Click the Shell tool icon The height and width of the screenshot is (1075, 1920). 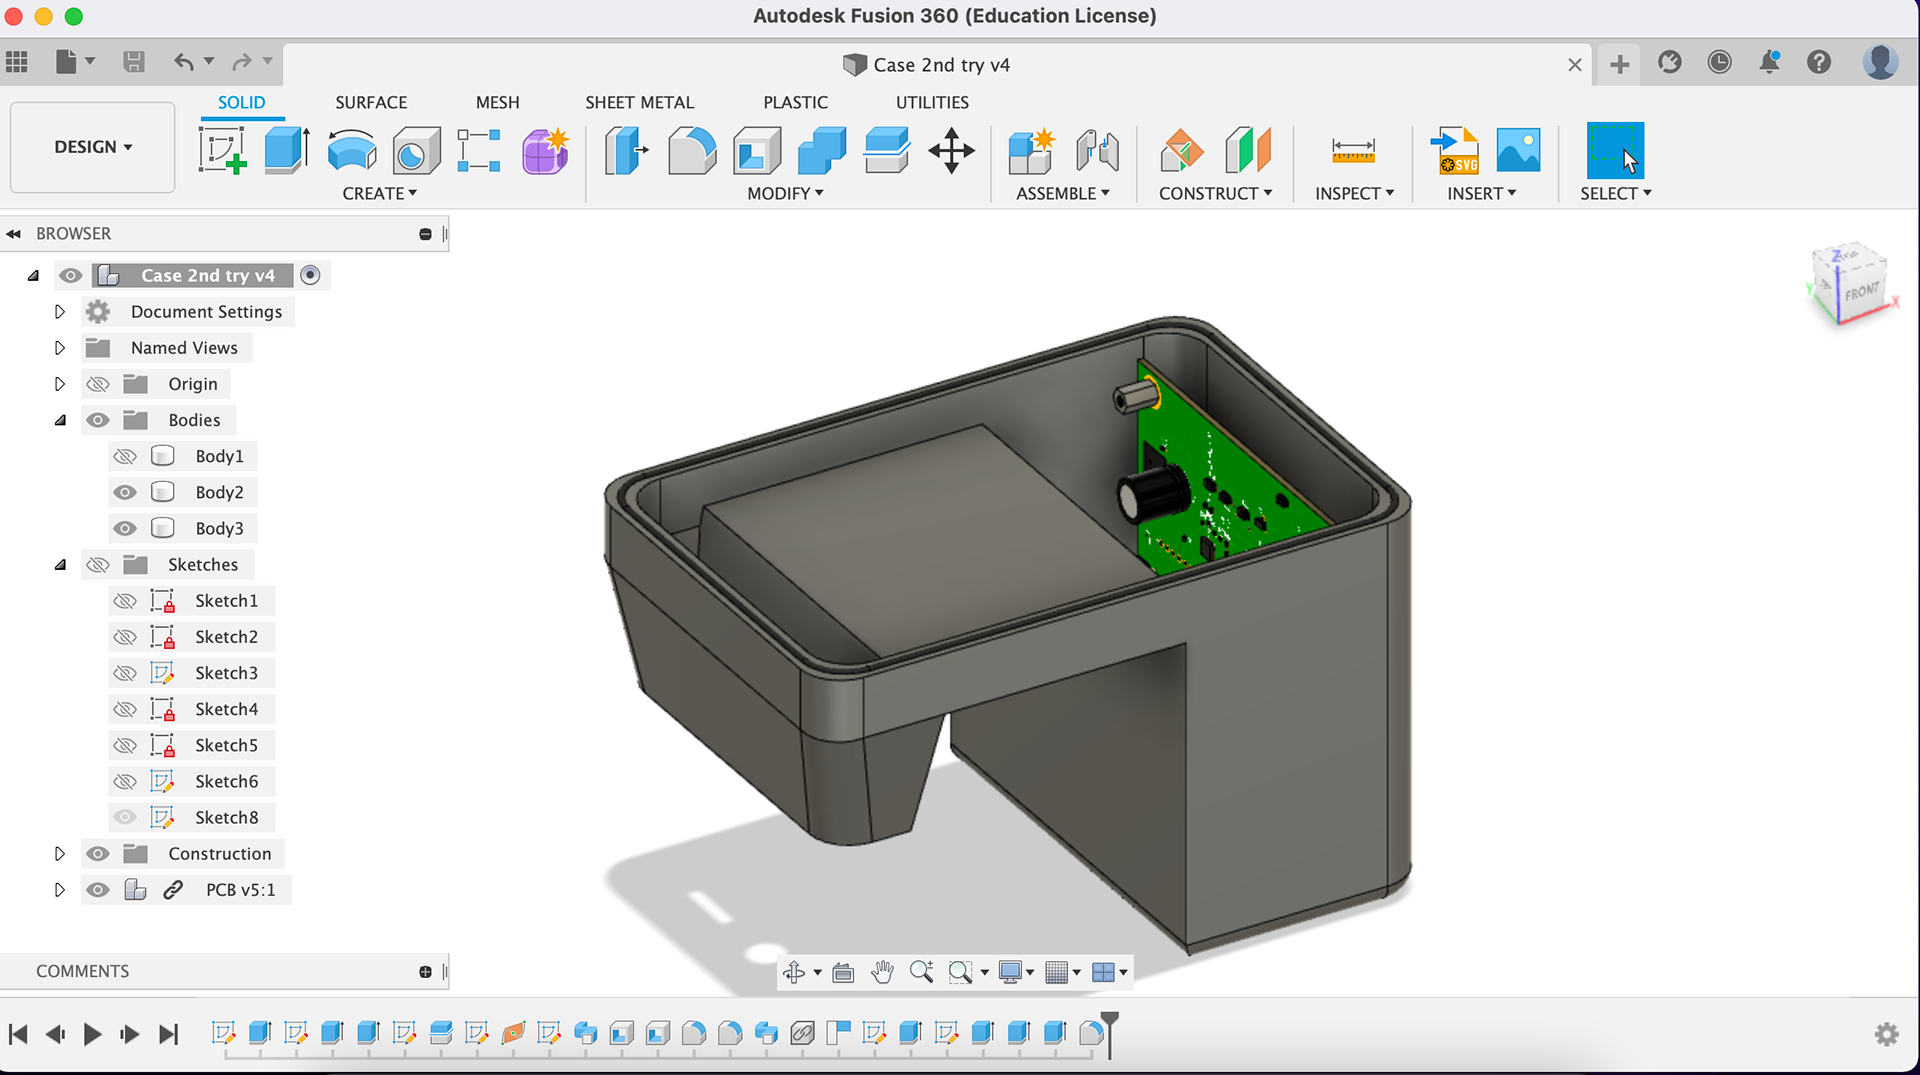[x=757, y=150]
